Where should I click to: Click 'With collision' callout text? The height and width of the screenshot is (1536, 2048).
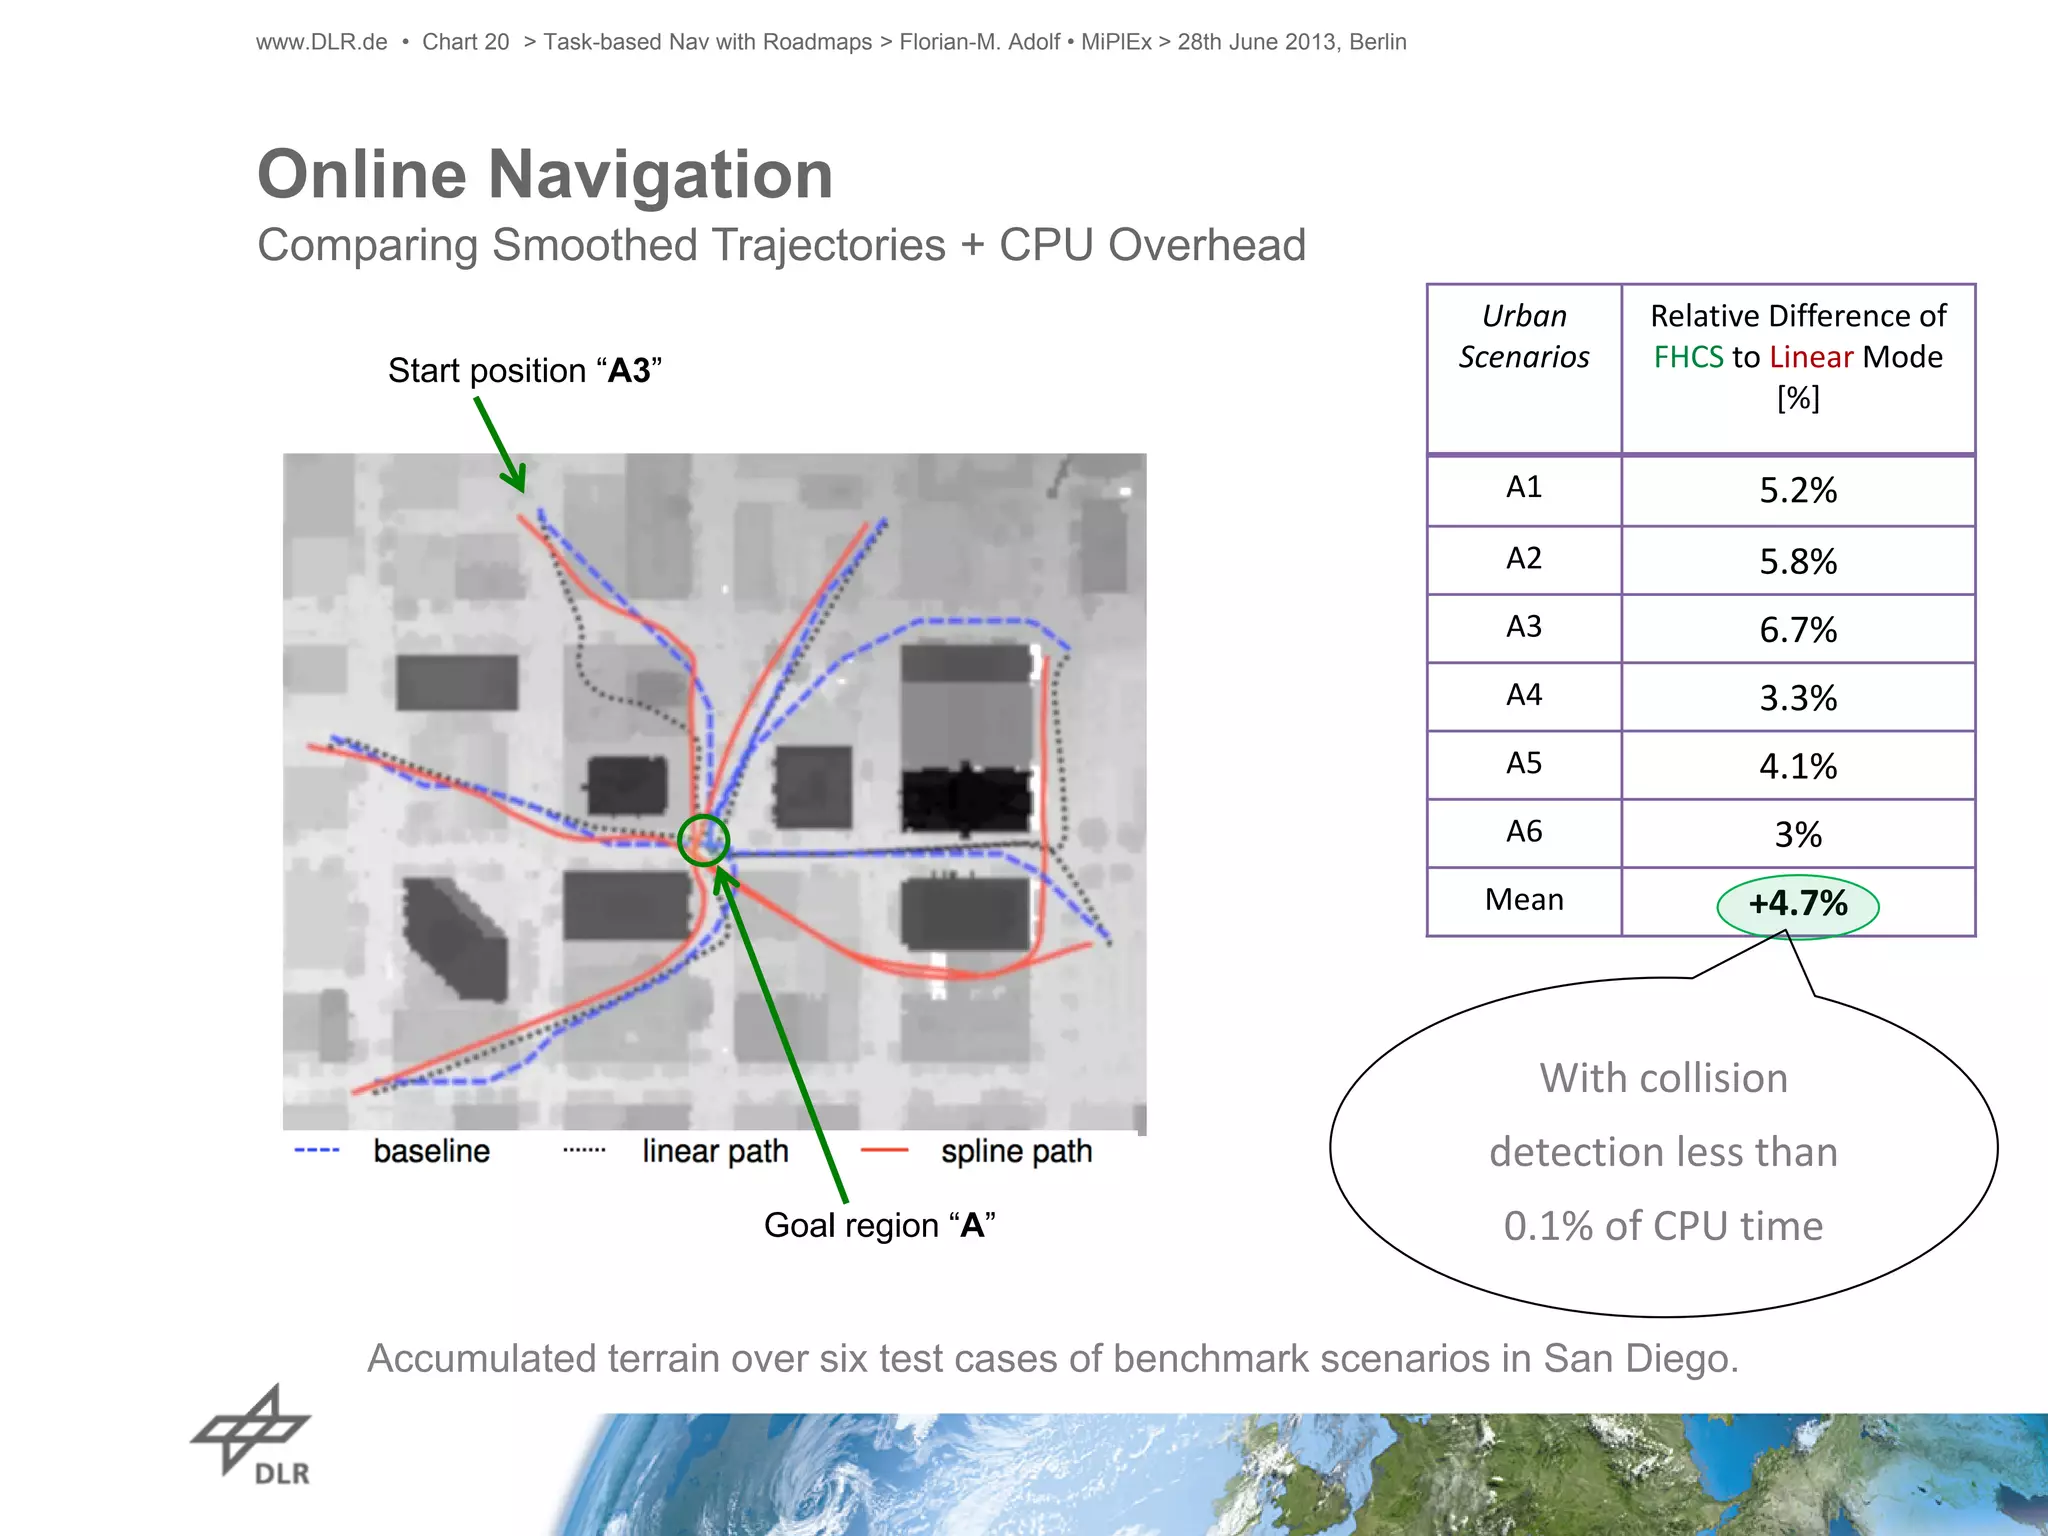1663,1078
